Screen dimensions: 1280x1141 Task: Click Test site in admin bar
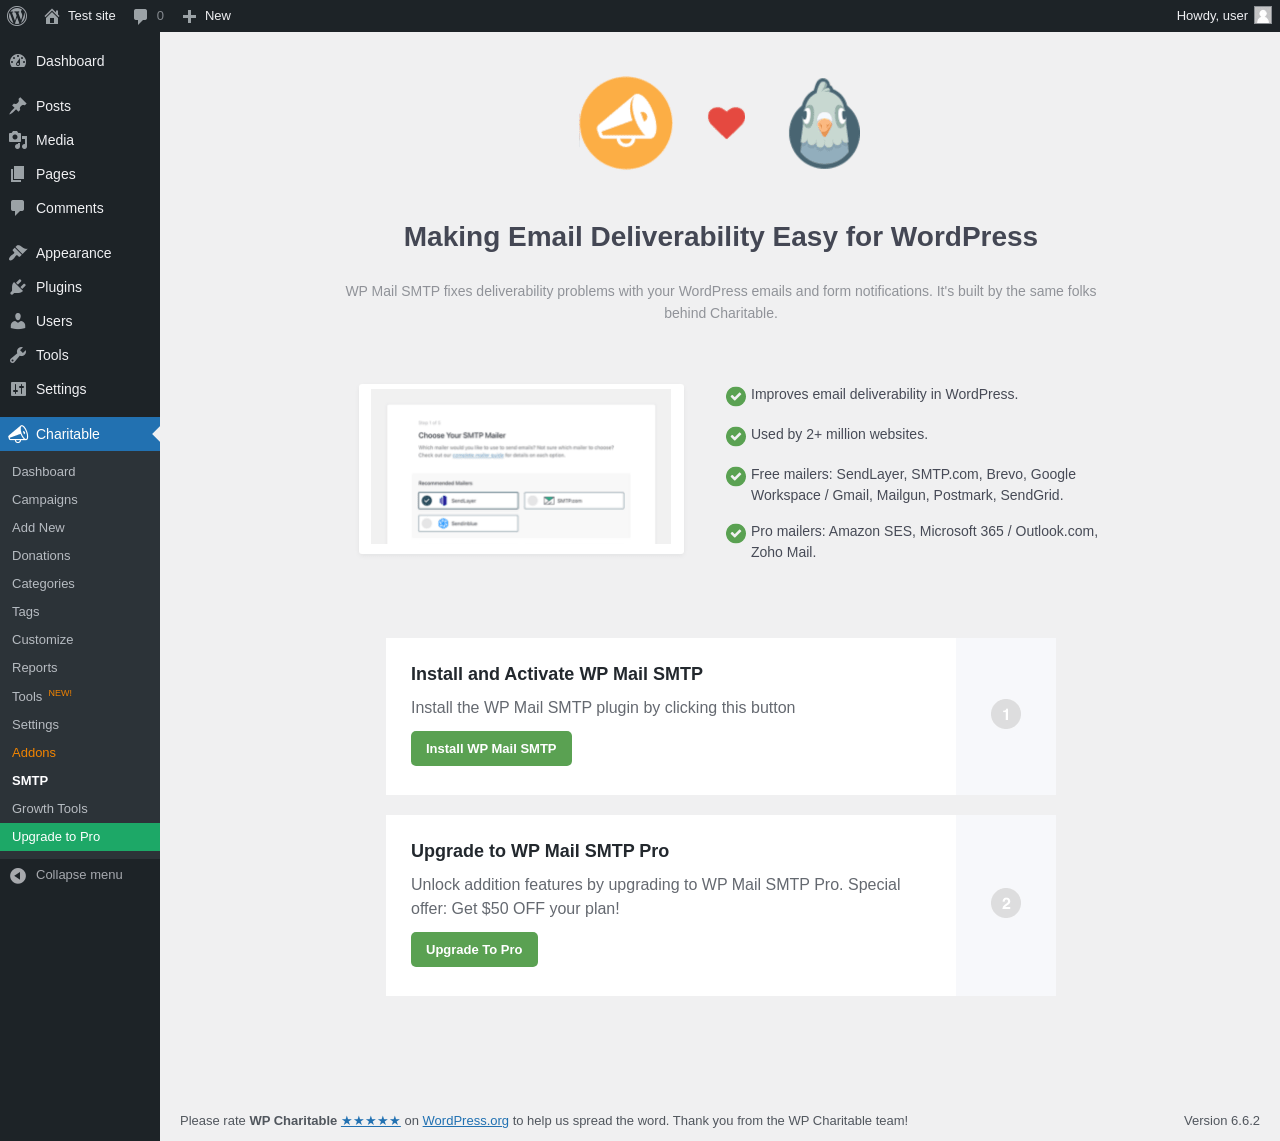click(80, 16)
